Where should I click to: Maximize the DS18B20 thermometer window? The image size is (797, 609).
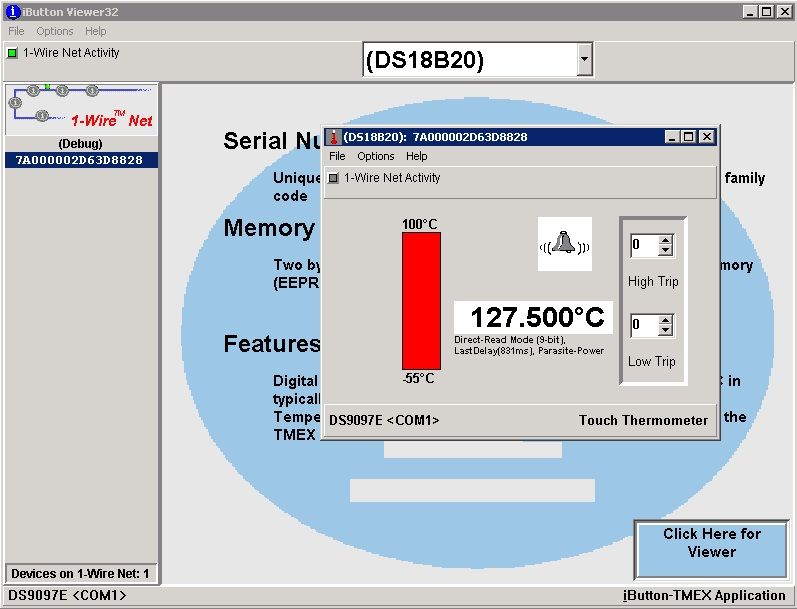click(689, 137)
